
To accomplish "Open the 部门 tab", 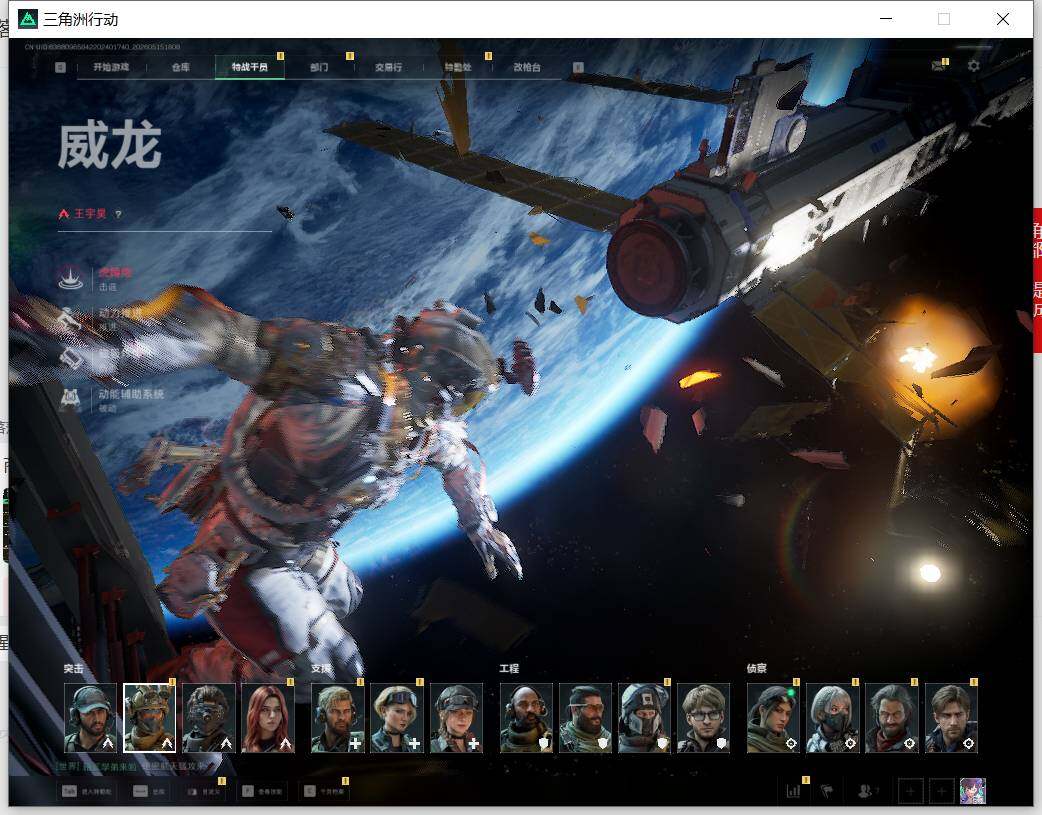I will pyautogui.click(x=319, y=67).
